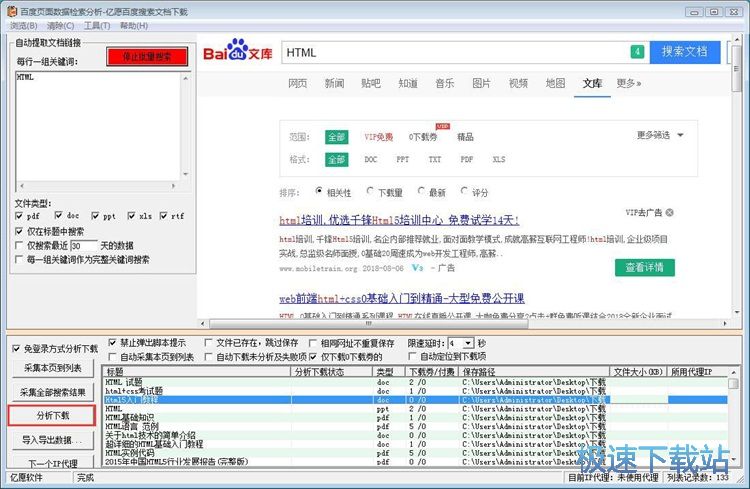This screenshot has width=750, height=489.
Task: Toggle the ppt file type checkbox
Action: coord(95,216)
